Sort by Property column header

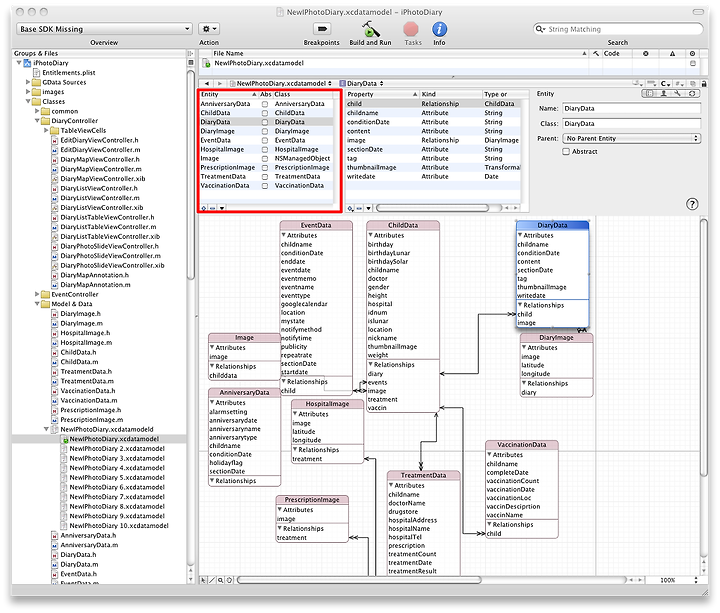click(382, 94)
